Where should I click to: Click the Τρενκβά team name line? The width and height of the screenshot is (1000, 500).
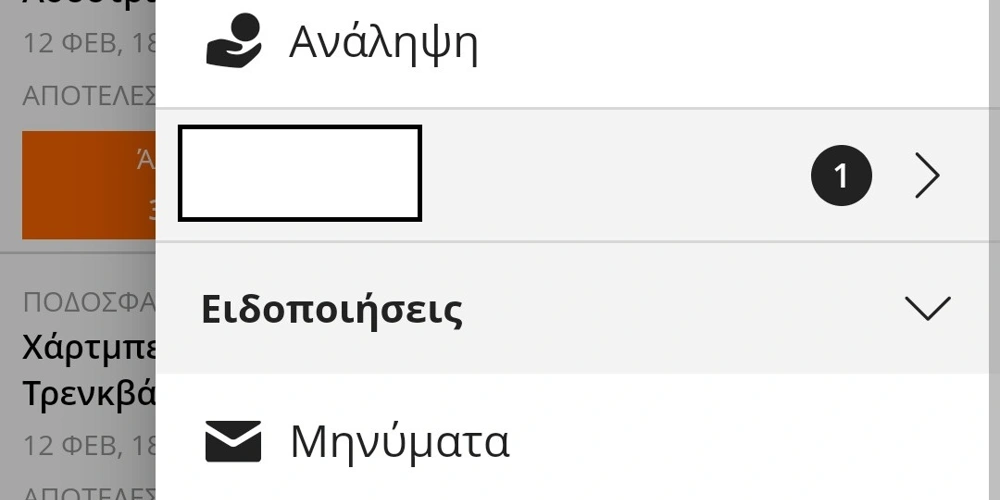pyautogui.click(x=88, y=393)
